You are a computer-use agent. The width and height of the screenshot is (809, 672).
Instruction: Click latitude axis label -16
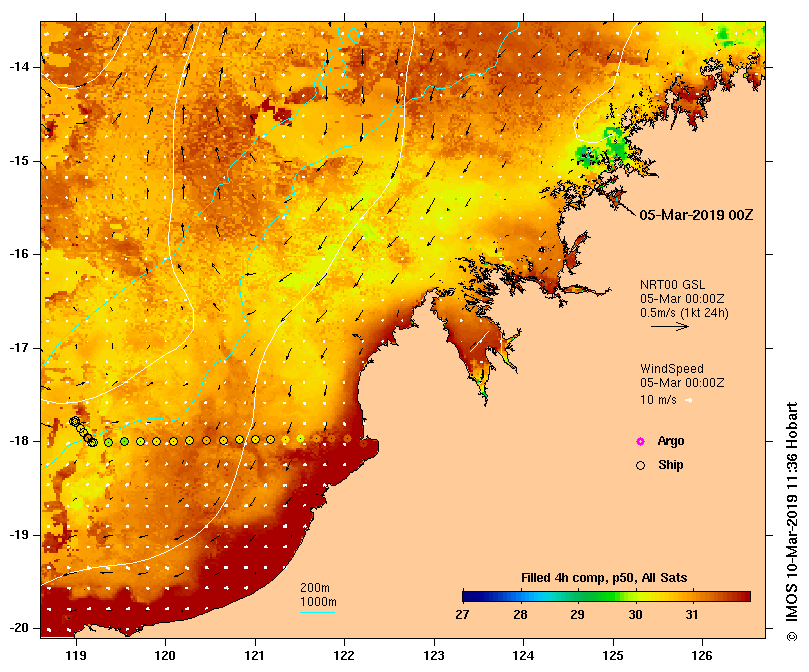[x=19, y=254]
